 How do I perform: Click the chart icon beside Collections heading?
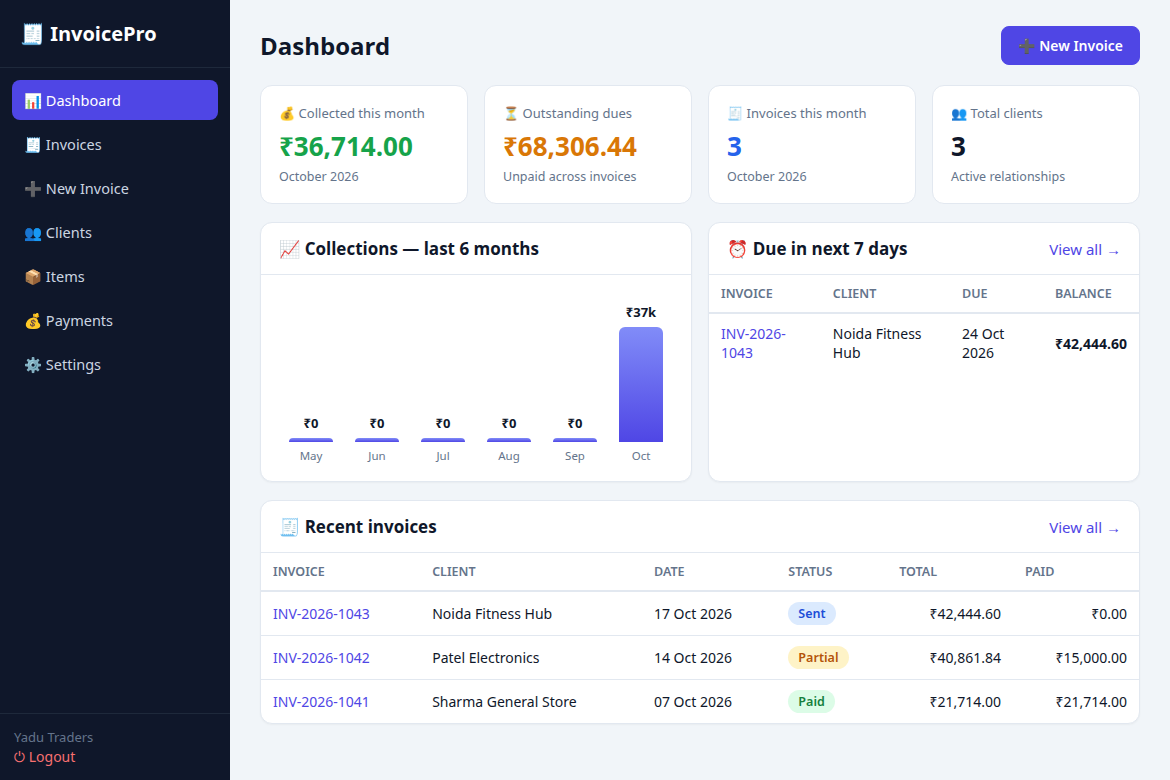pos(290,249)
